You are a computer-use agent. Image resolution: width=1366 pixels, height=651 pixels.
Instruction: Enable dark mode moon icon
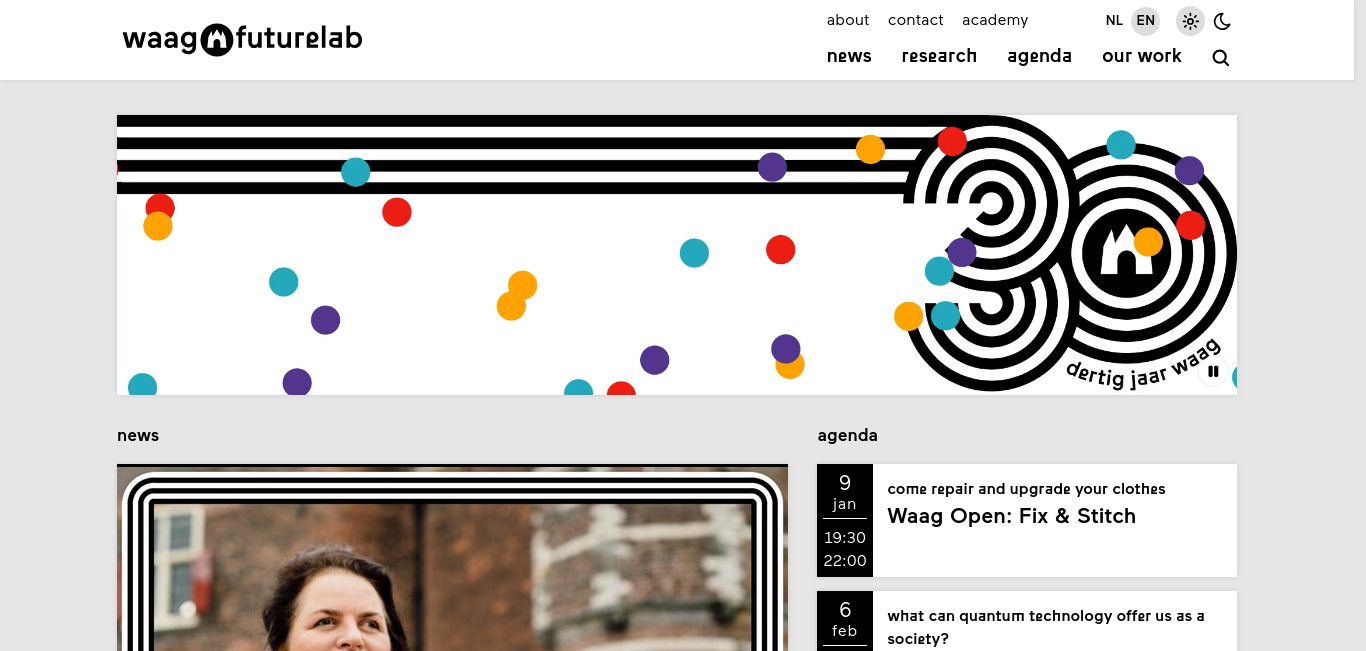pyautogui.click(x=1222, y=21)
